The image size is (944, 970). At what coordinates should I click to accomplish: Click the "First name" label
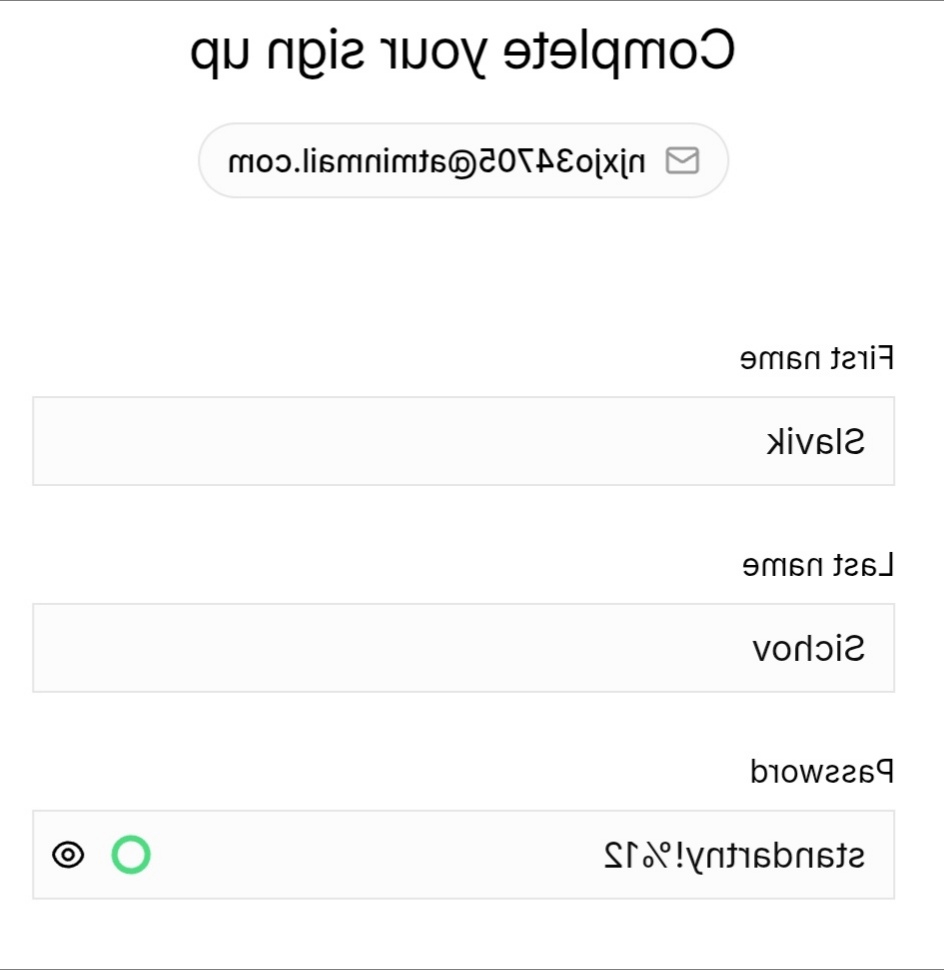(x=816, y=359)
